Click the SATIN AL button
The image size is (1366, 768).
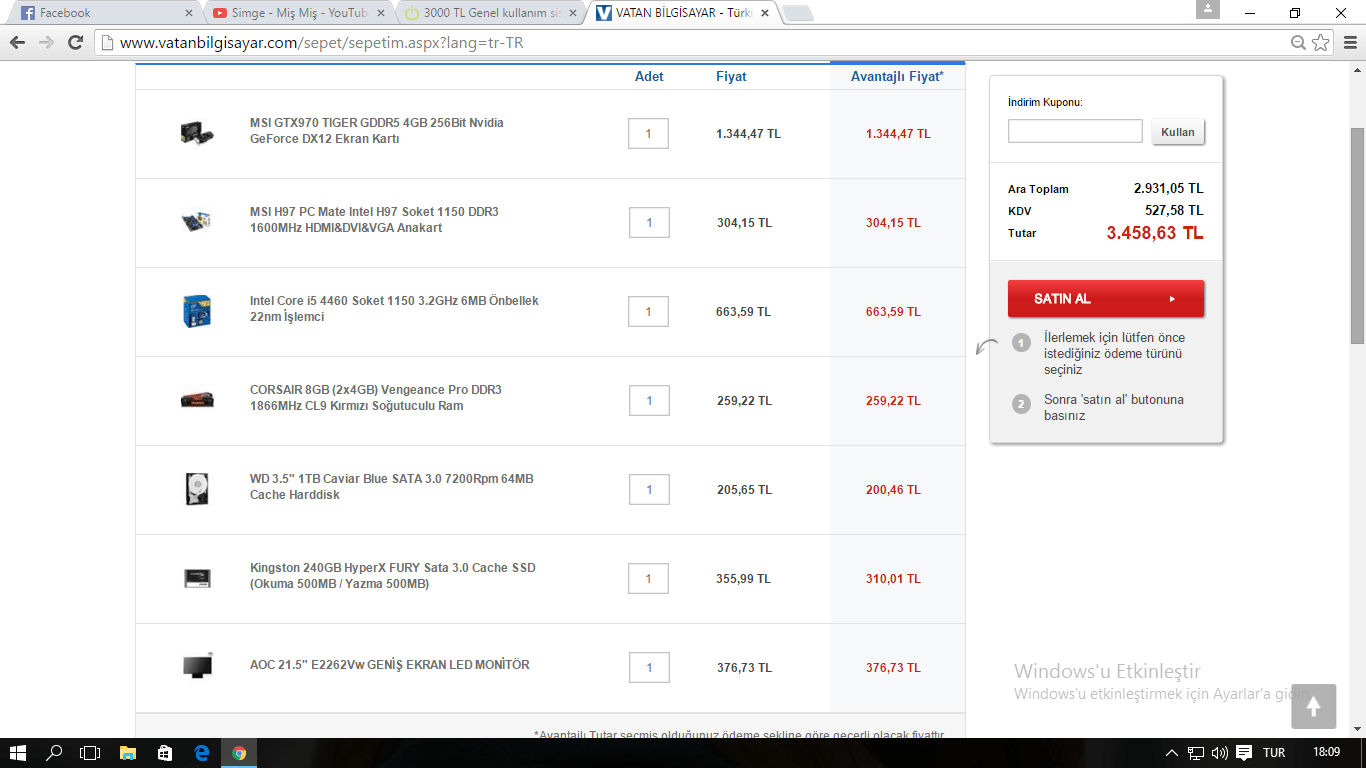pyautogui.click(x=1106, y=299)
